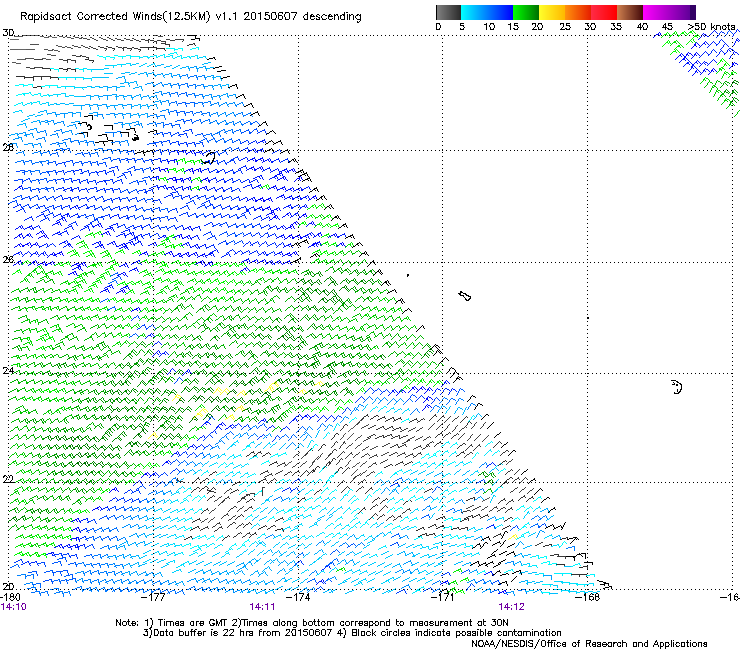The height and width of the screenshot is (650, 740).
Task: Click the red 30-35 knots color segment
Action: pyautogui.click(x=604, y=12)
